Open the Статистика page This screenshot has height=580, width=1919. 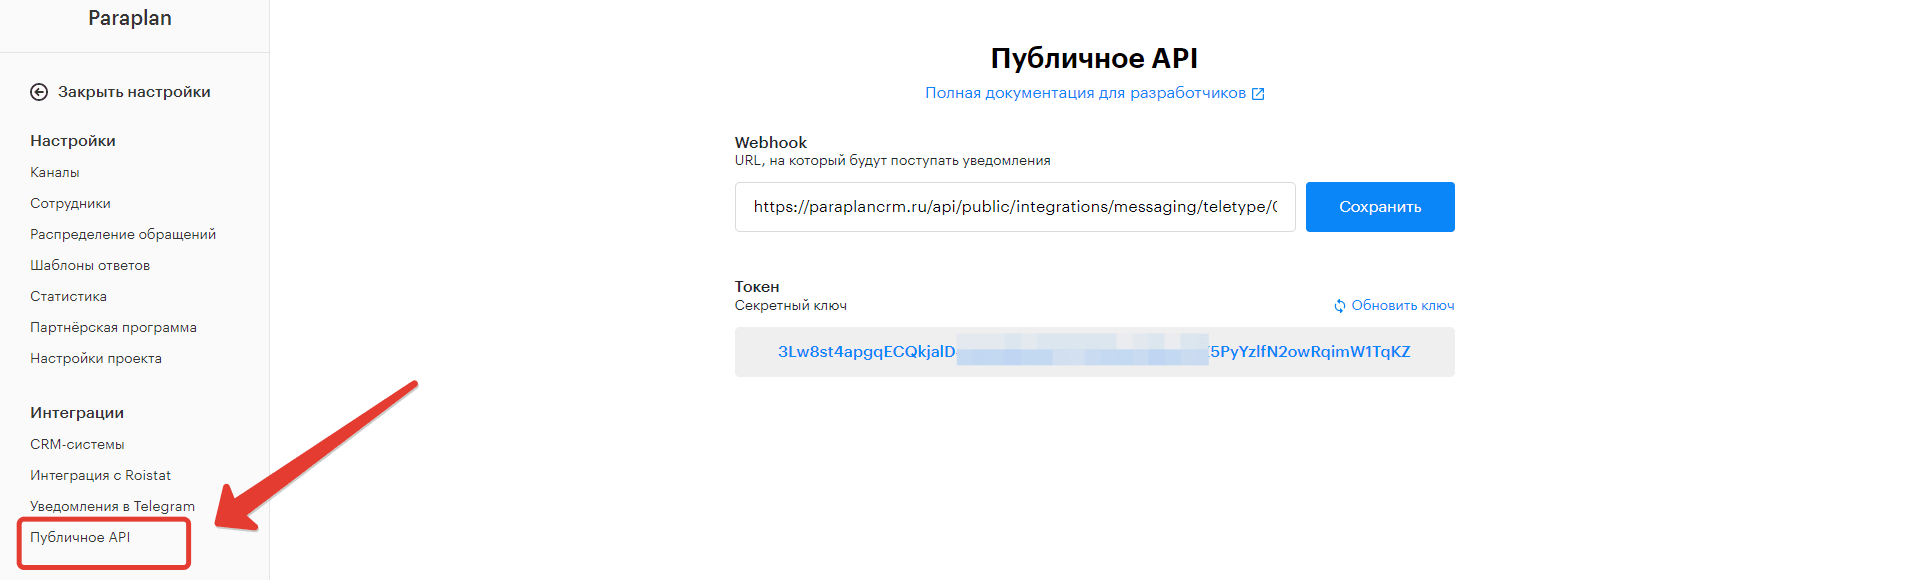68,296
